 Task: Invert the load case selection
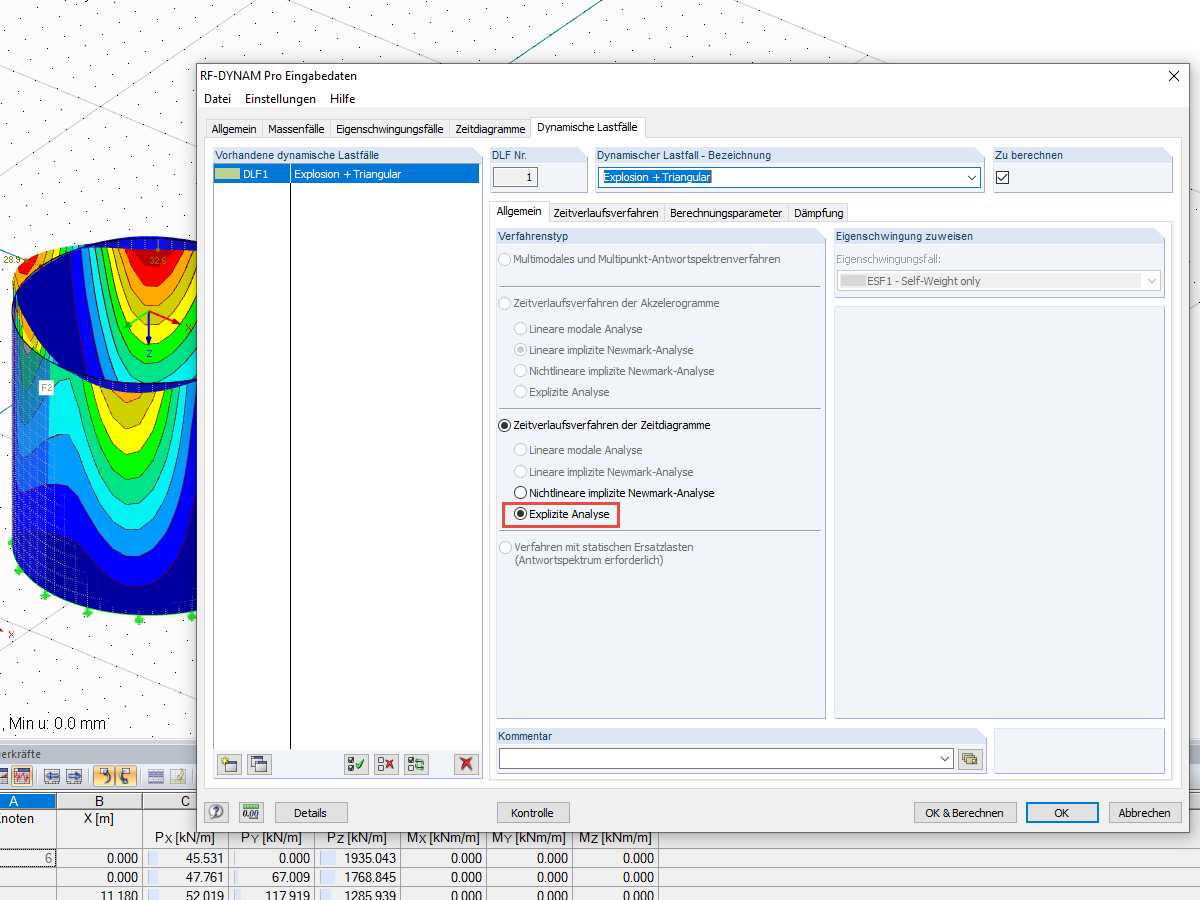(x=415, y=764)
